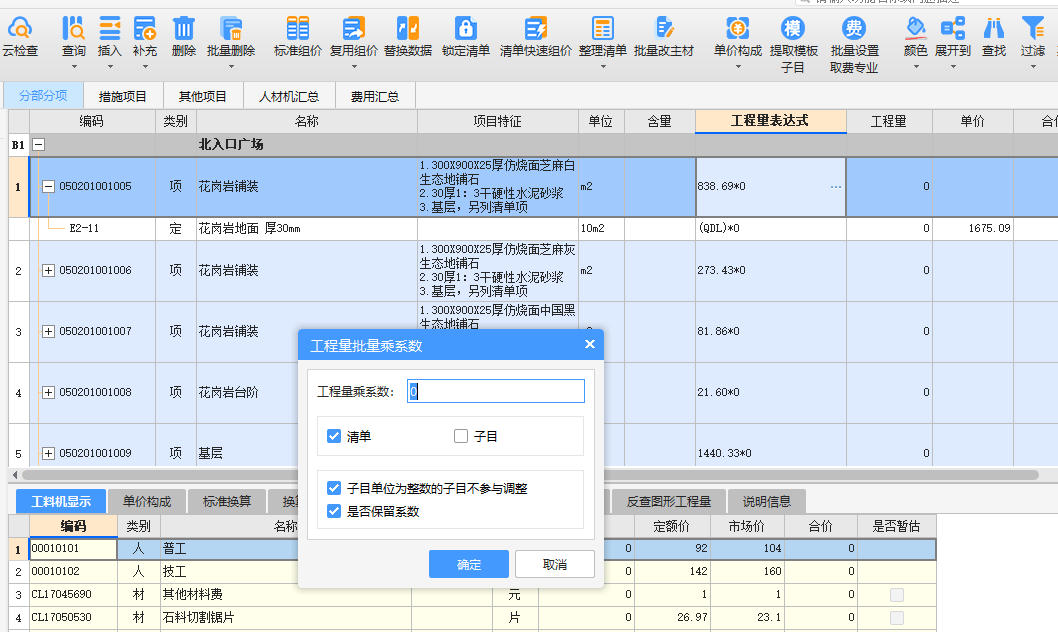1058x632 pixels.
Task: Open the 标准换算 bottom tab
Action: coord(227,501)
